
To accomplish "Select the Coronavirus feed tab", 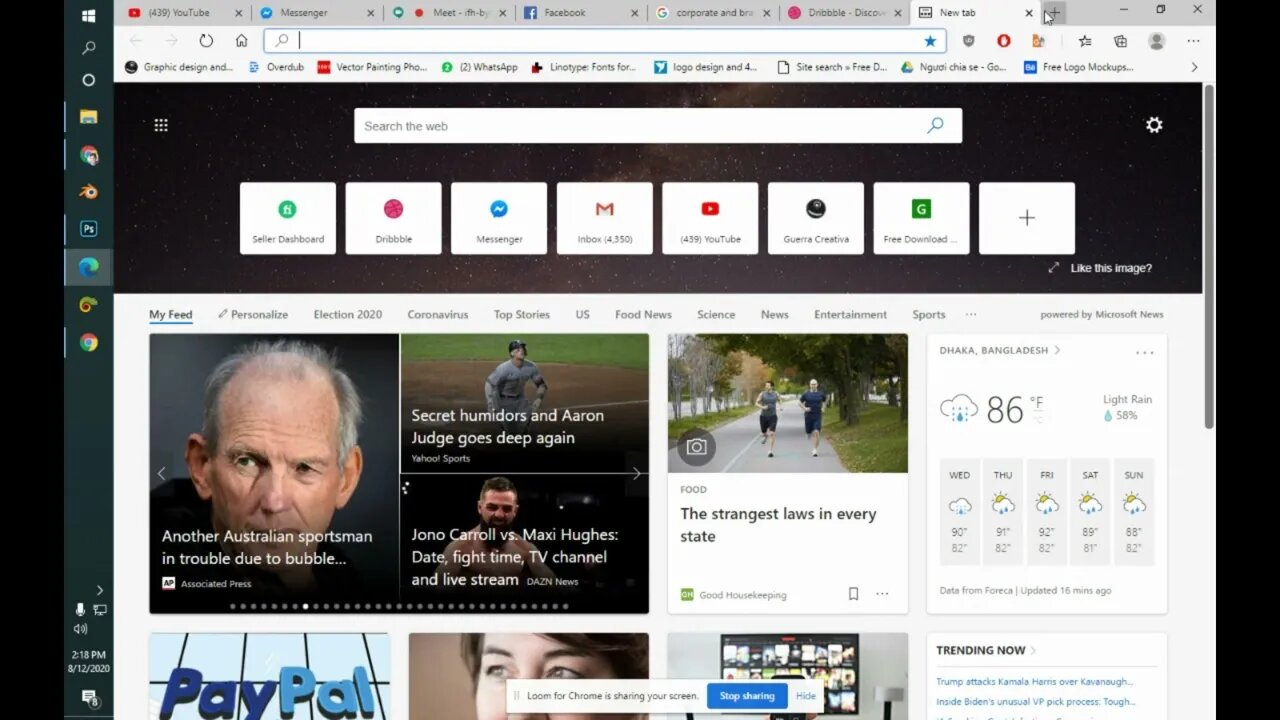I will (x=438, y=314).
